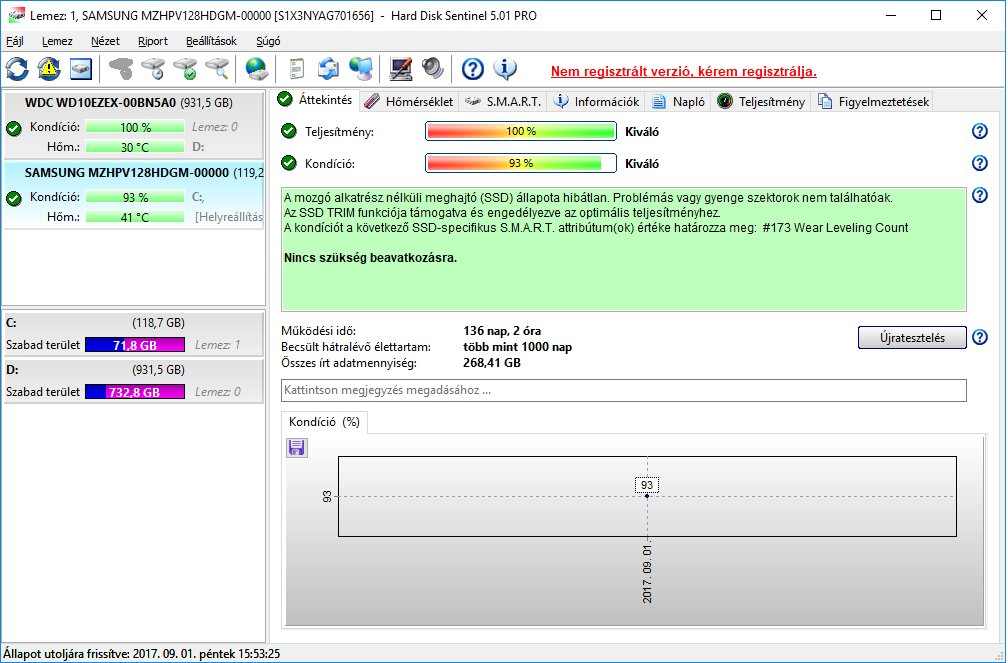1008x663 pixels.
Task: Click the 'több mint 1000 nap' value
Action: (x=518, y=347)
